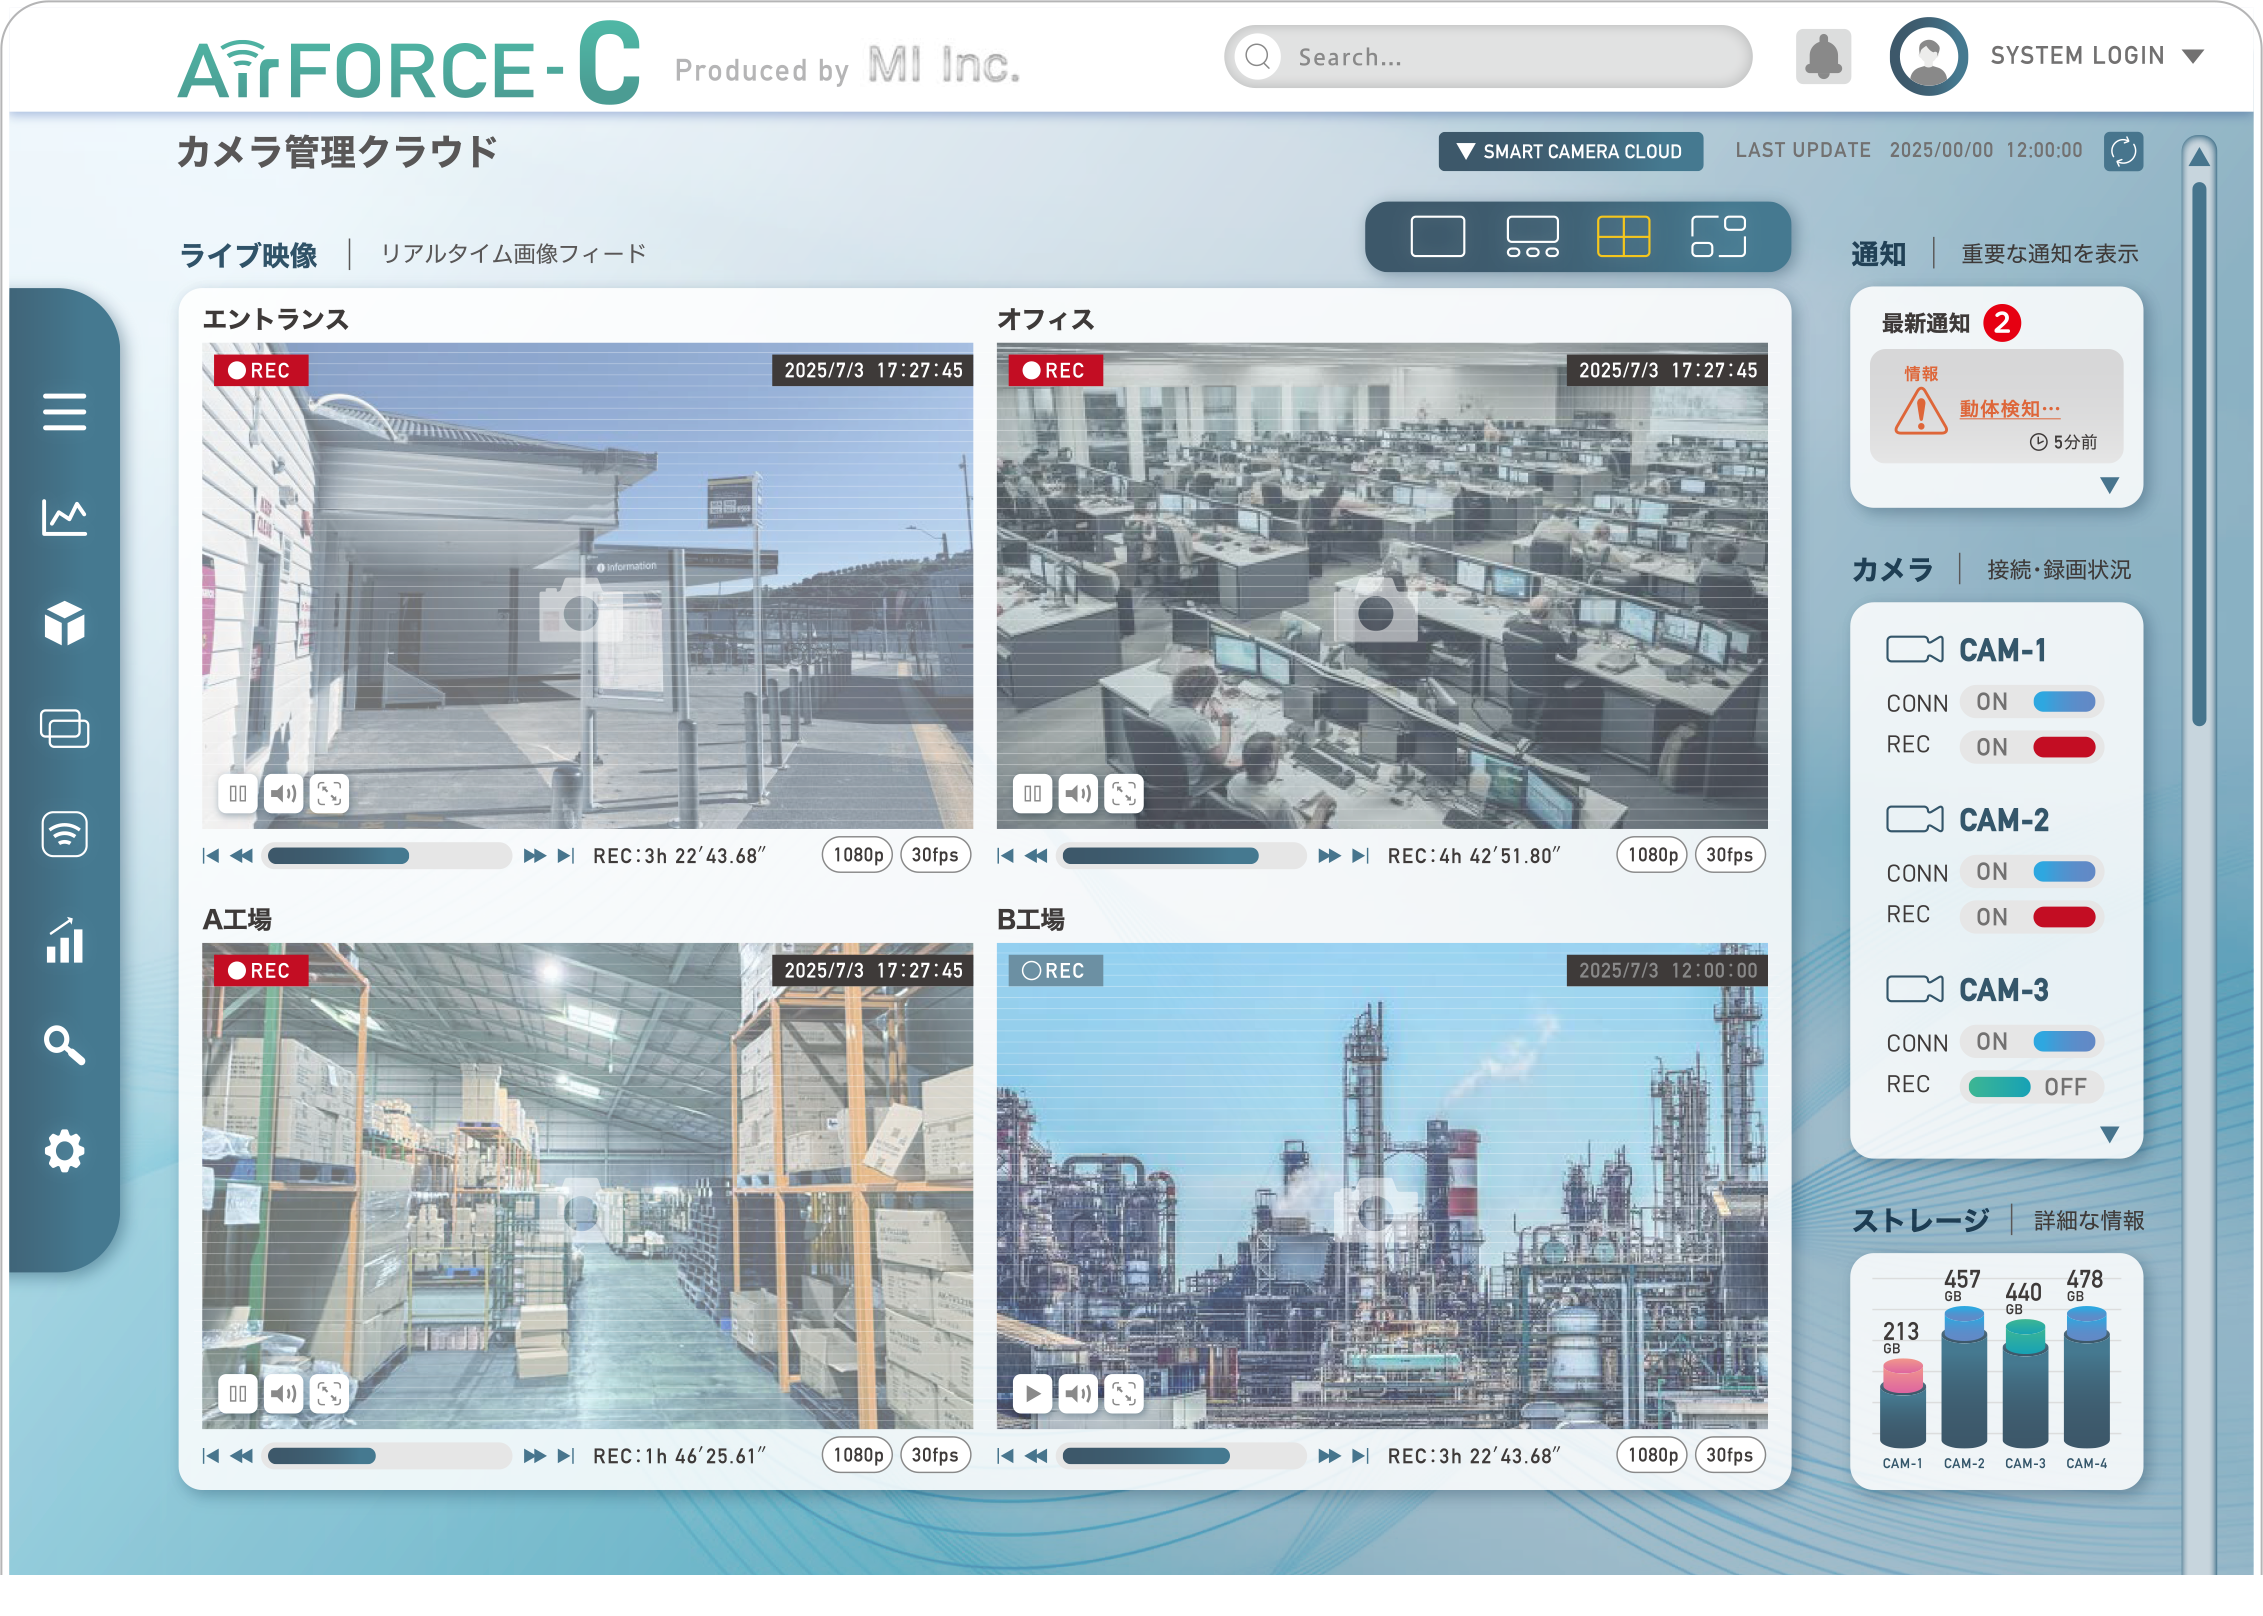Expand the camera status list arrow
2263x1616 pixels.
coord(2109,1134)
